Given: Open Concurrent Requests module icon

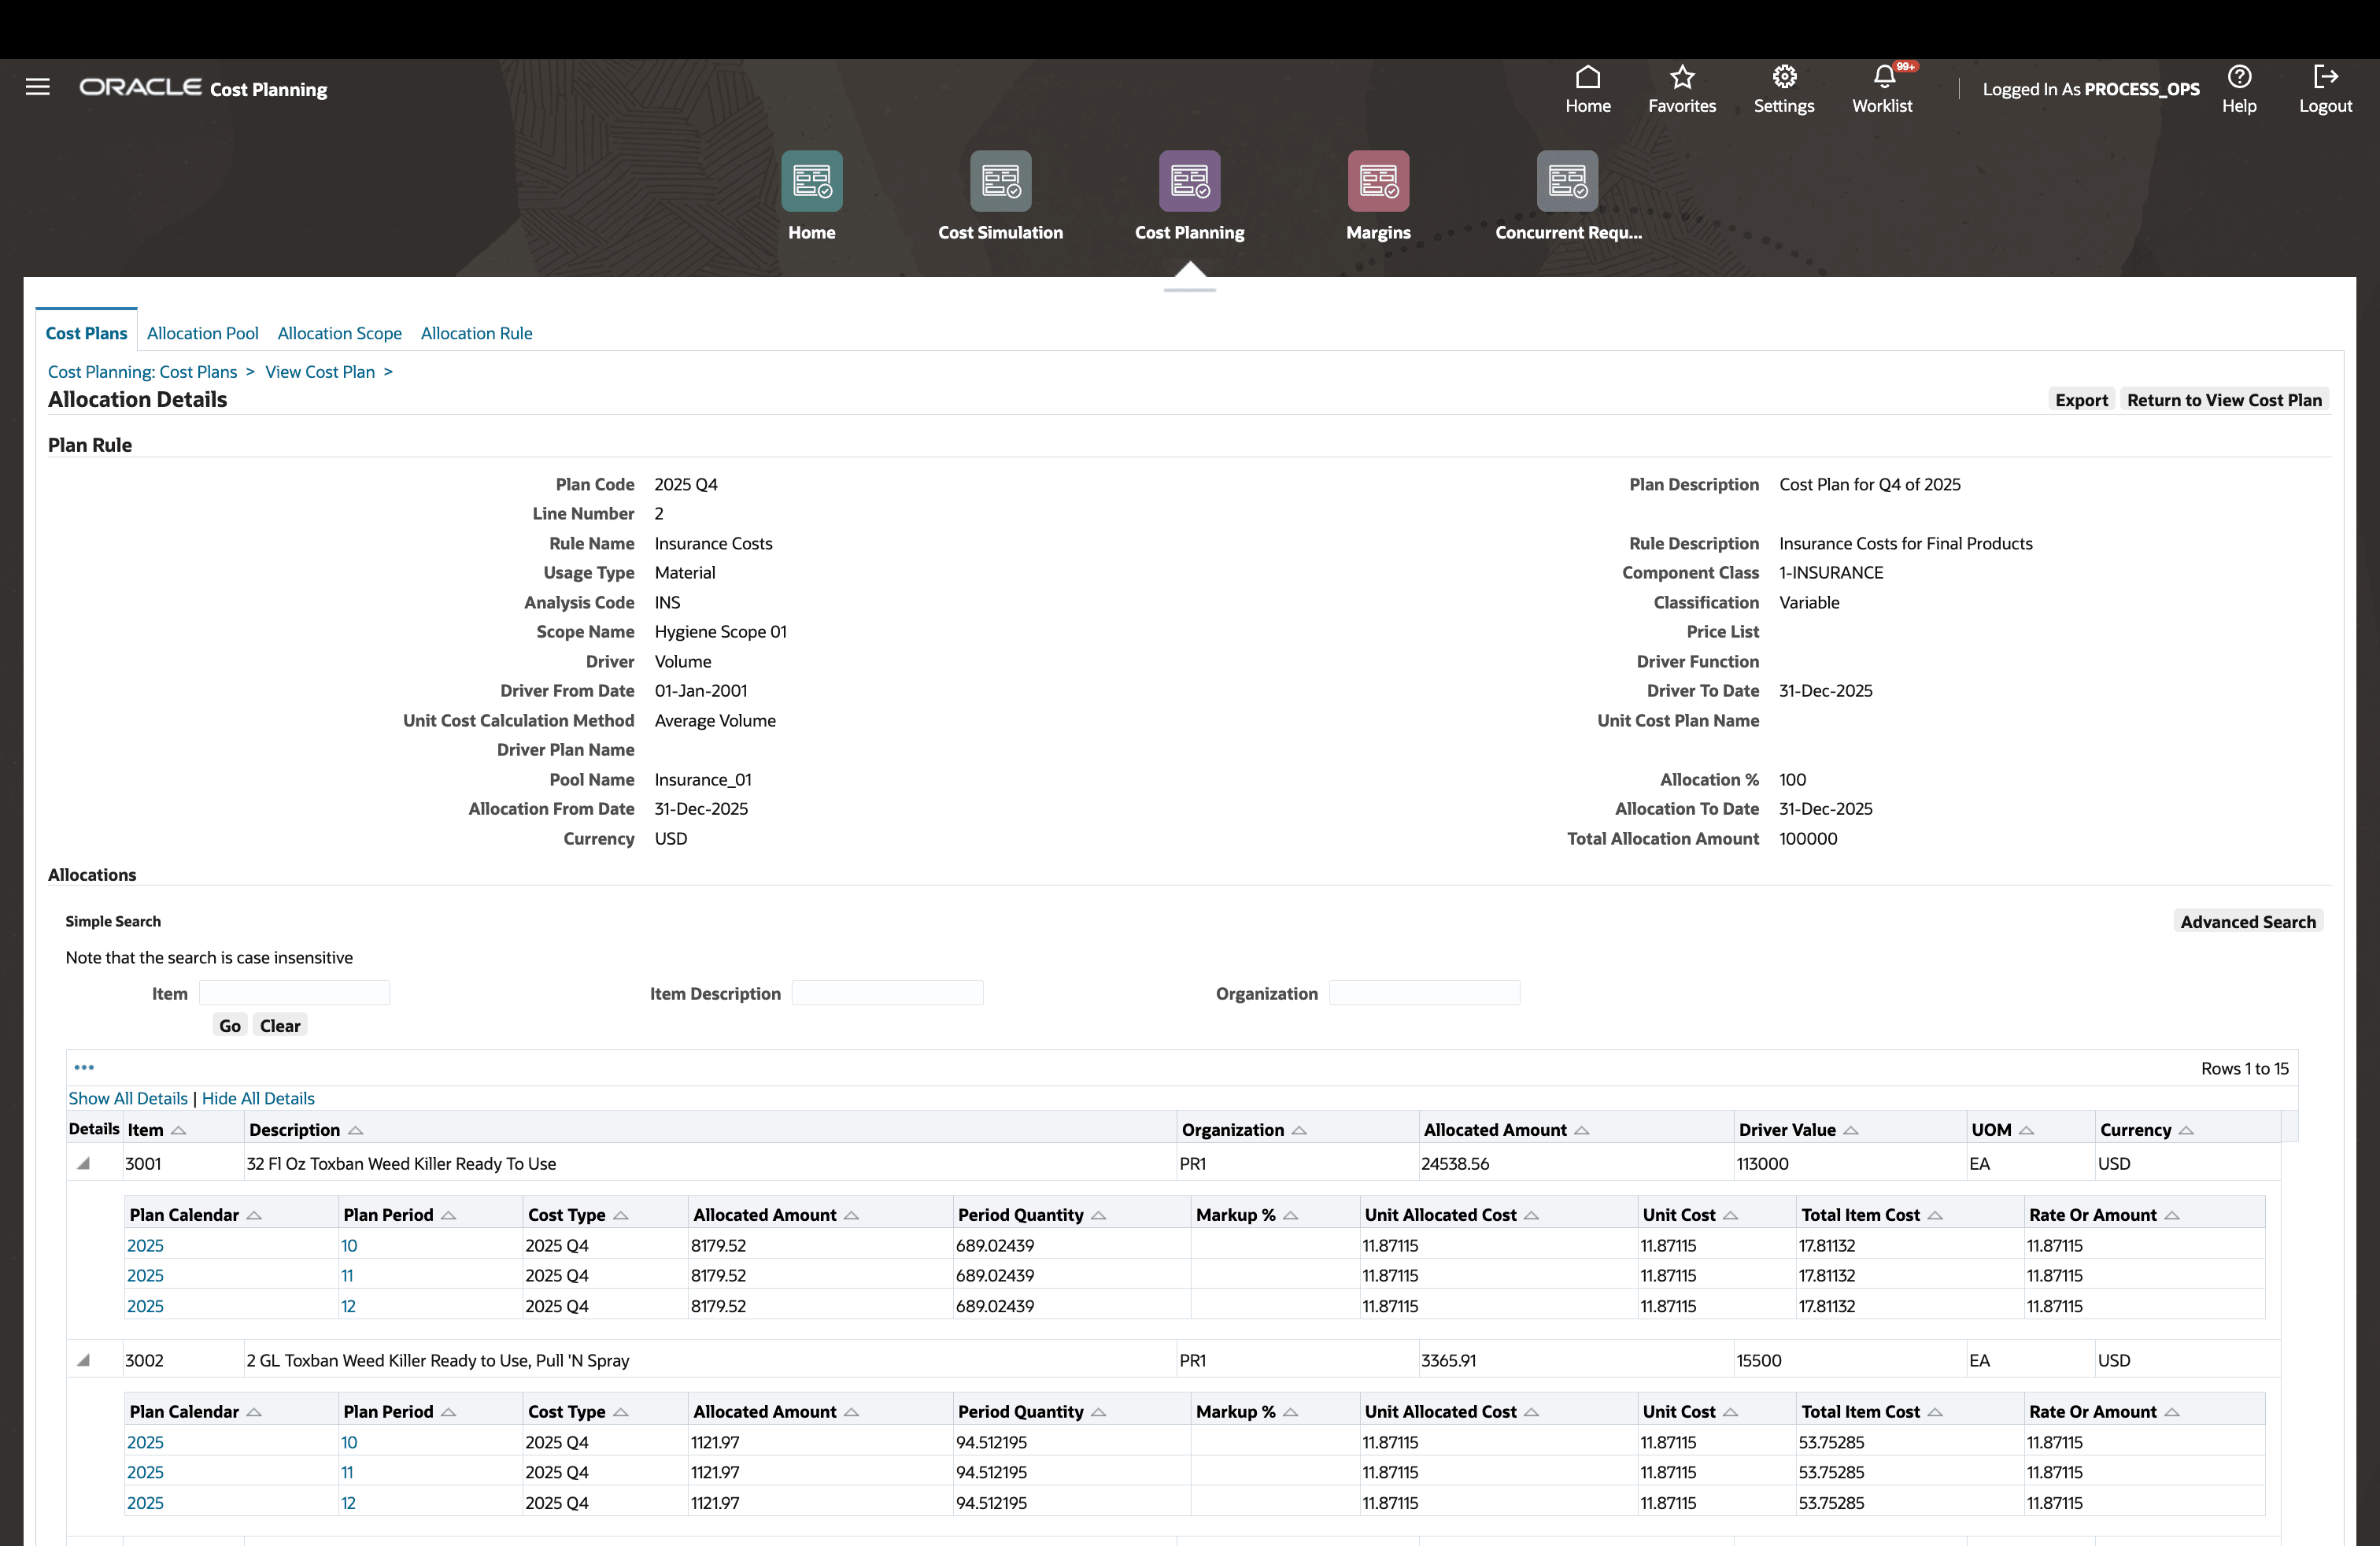Looking at the screenshot, I should (x=1566, y=181).
